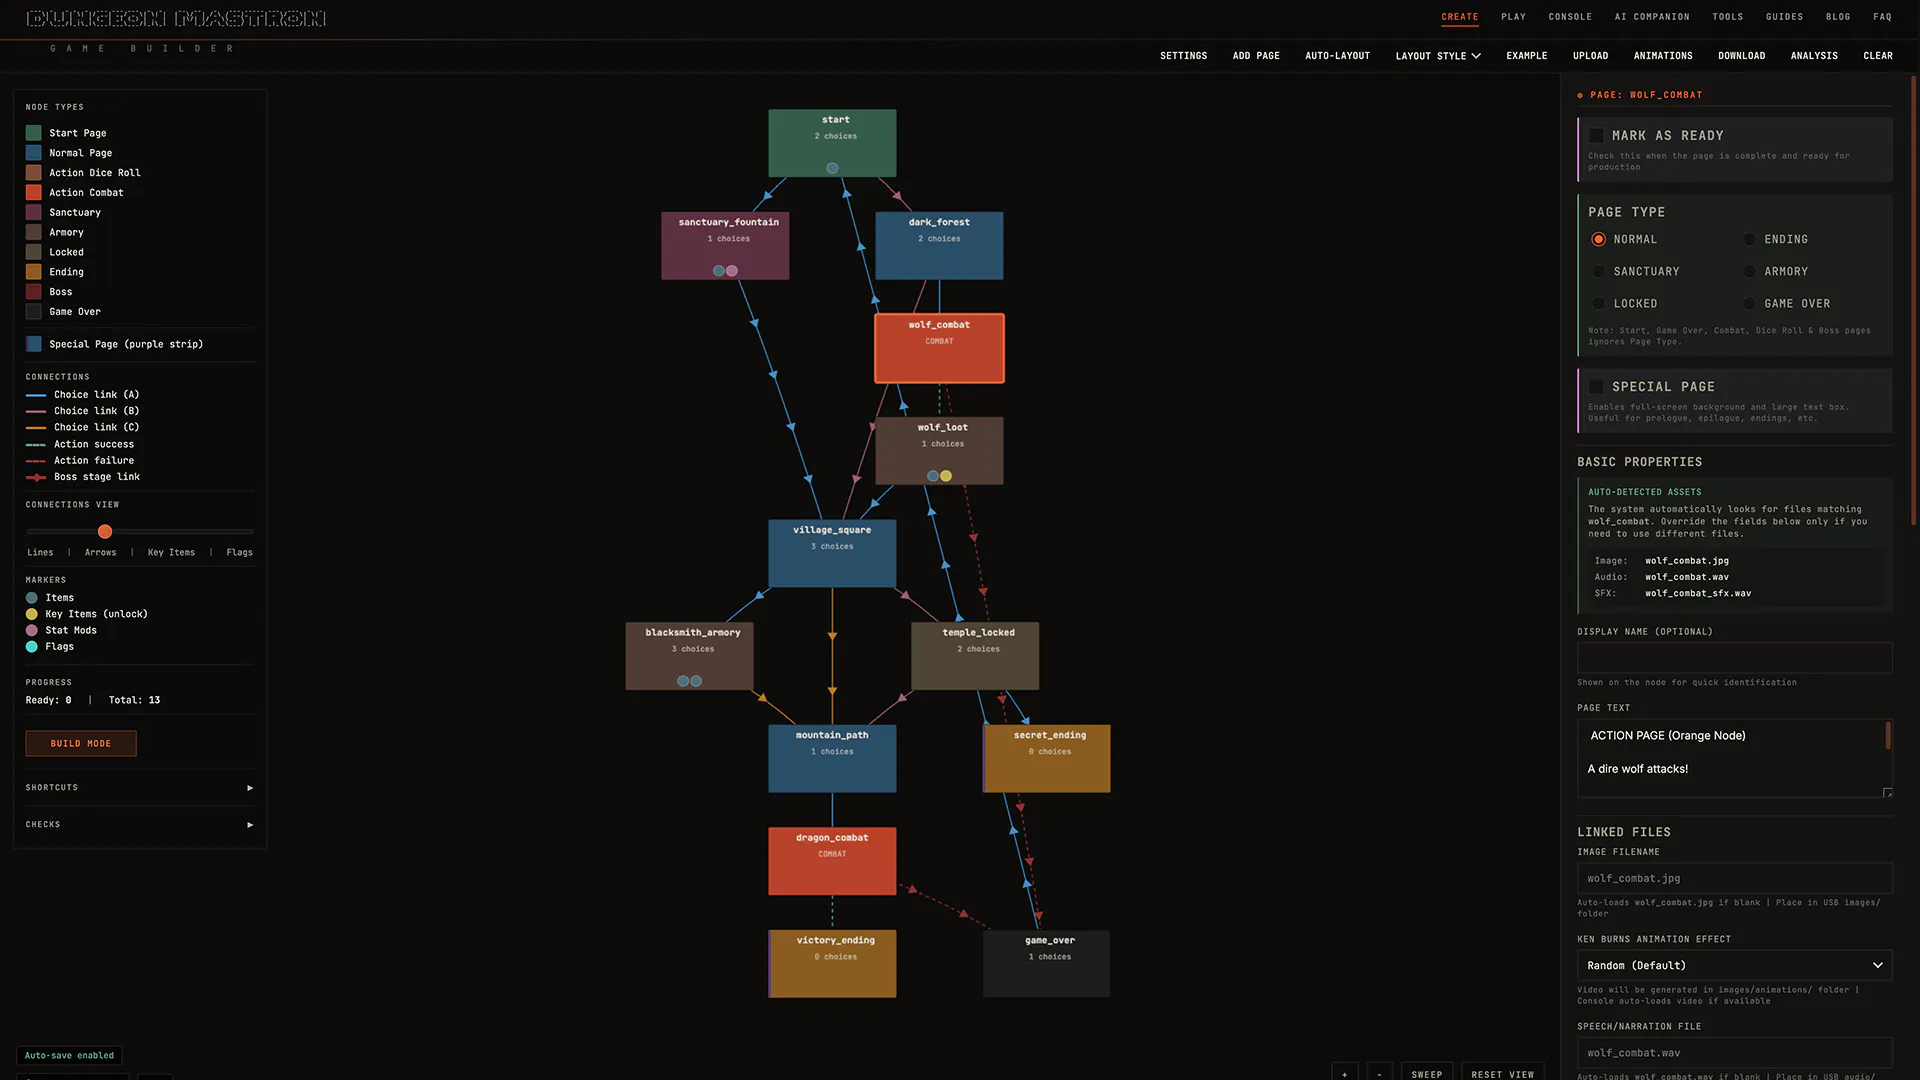Select the dragon_combat node
Viewport: 1920px width, 1080px height.
pyautogui.click(x=832, y=861)
